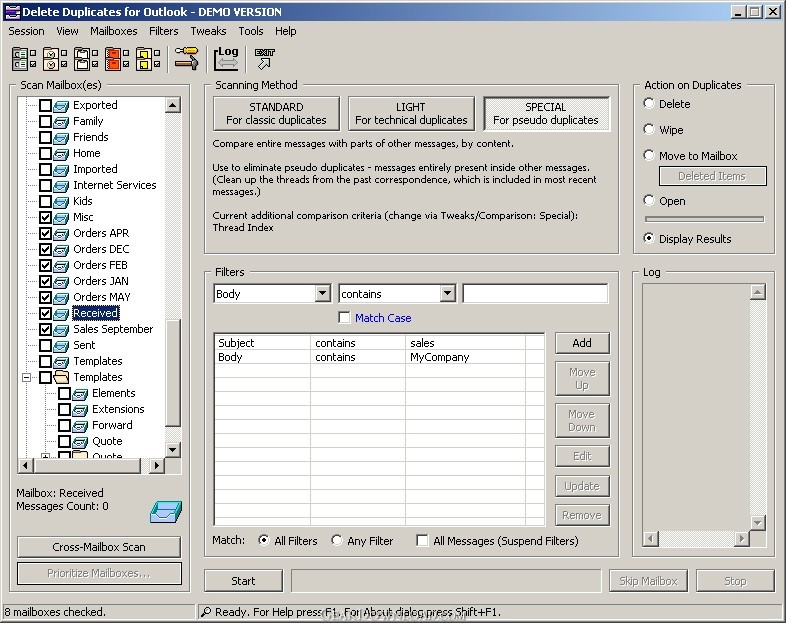
Task: Click the clock calendar toolbar icon
Action: pyautogui.click(x=55, y=59)
